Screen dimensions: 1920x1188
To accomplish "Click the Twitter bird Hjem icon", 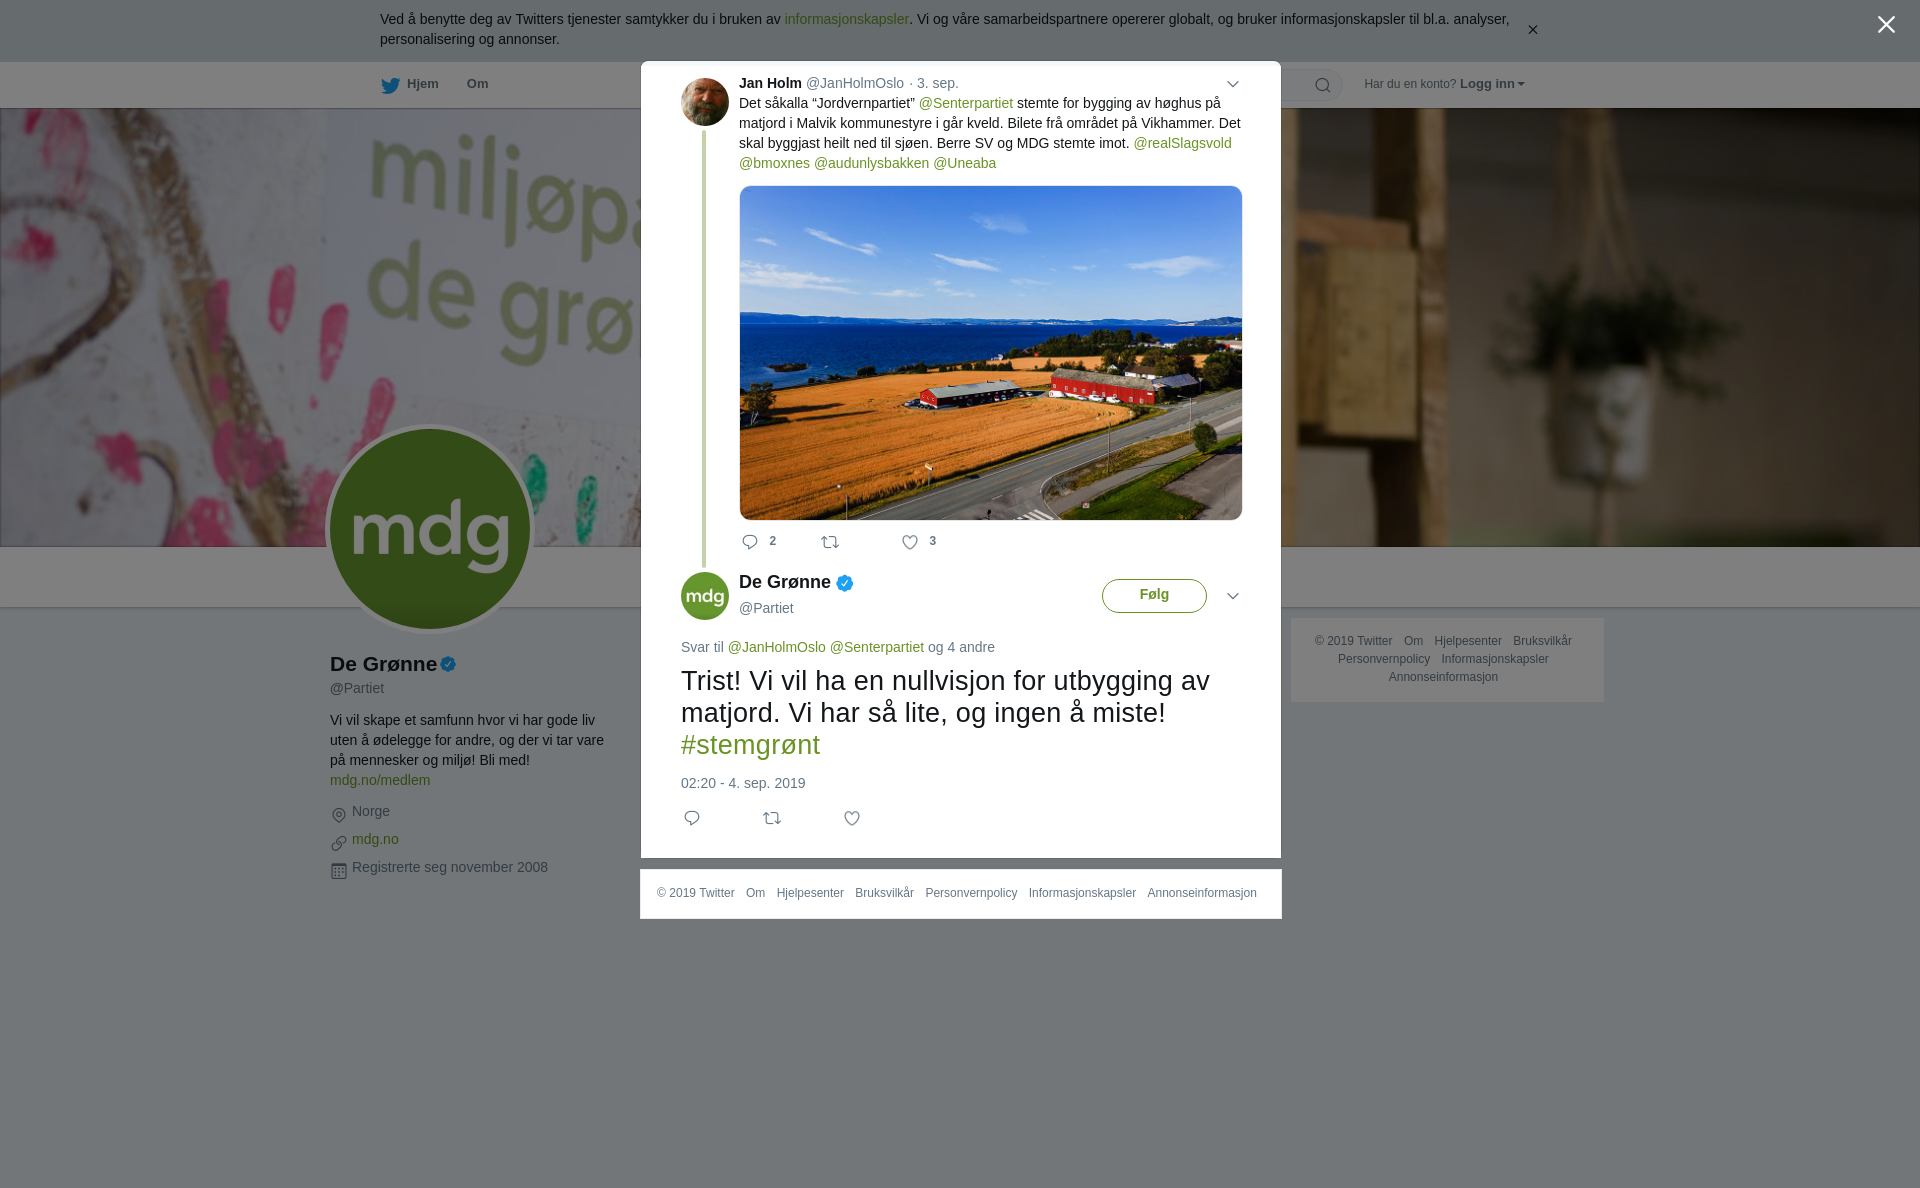I will tap(390, 85).
